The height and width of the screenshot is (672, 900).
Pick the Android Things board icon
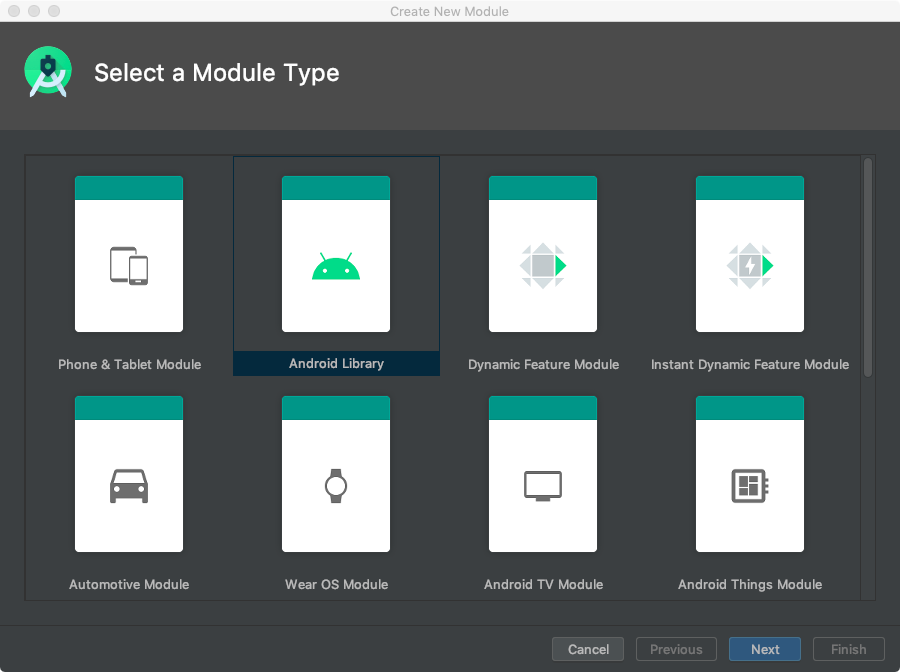pyautogui.click(x=750, y=486)
